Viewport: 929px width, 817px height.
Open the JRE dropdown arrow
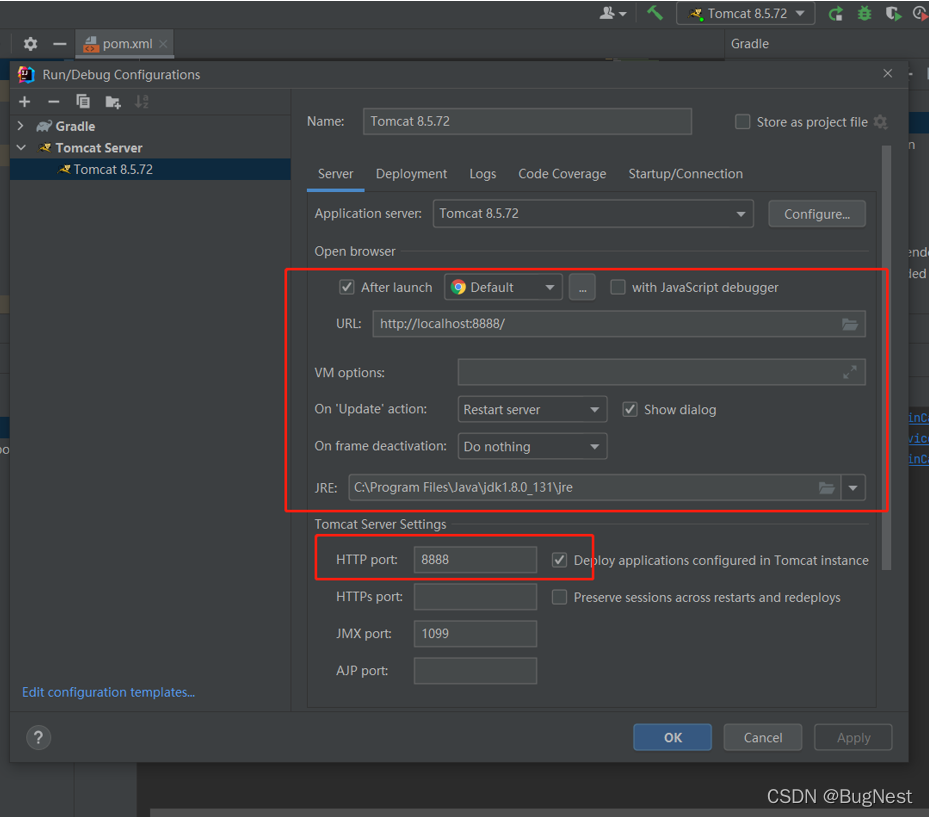click(x=853, y=488)
